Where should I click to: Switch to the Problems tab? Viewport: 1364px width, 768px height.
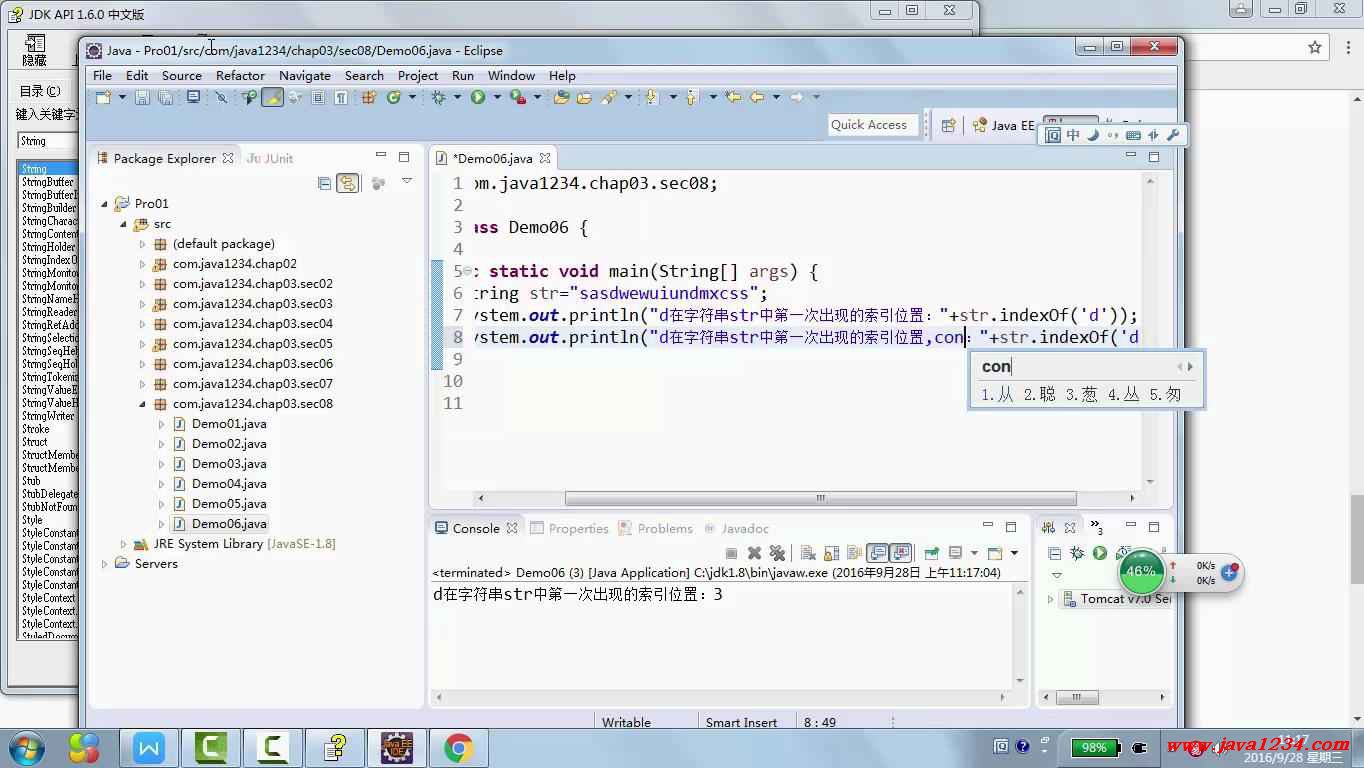tap(656, 528)
